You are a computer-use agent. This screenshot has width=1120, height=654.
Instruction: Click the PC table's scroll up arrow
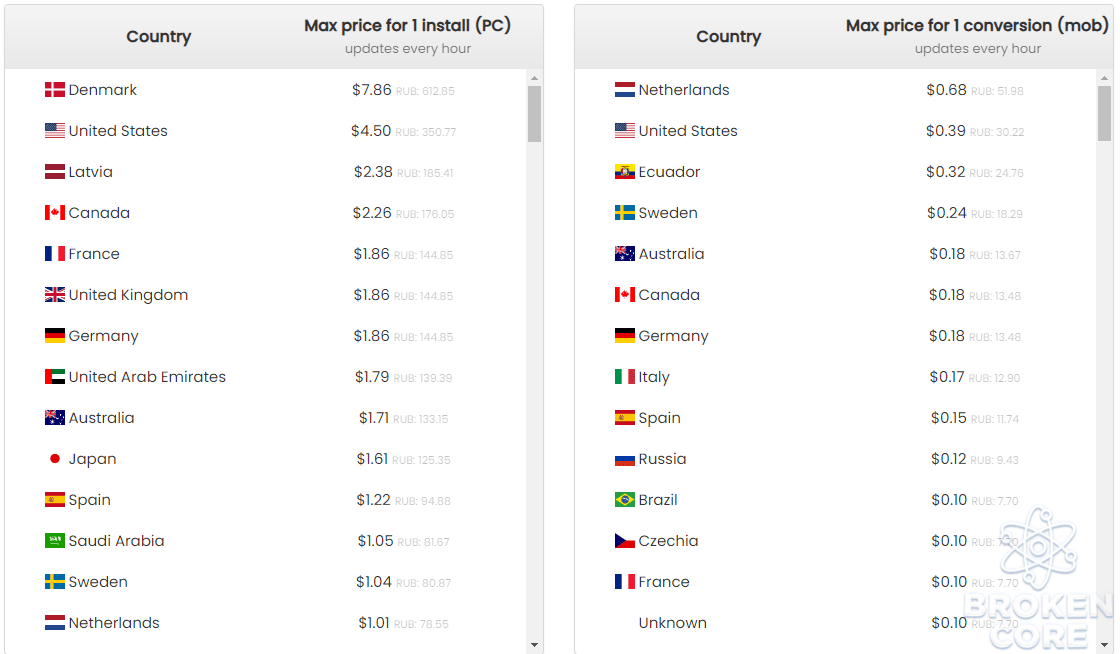tap(534, 78)
